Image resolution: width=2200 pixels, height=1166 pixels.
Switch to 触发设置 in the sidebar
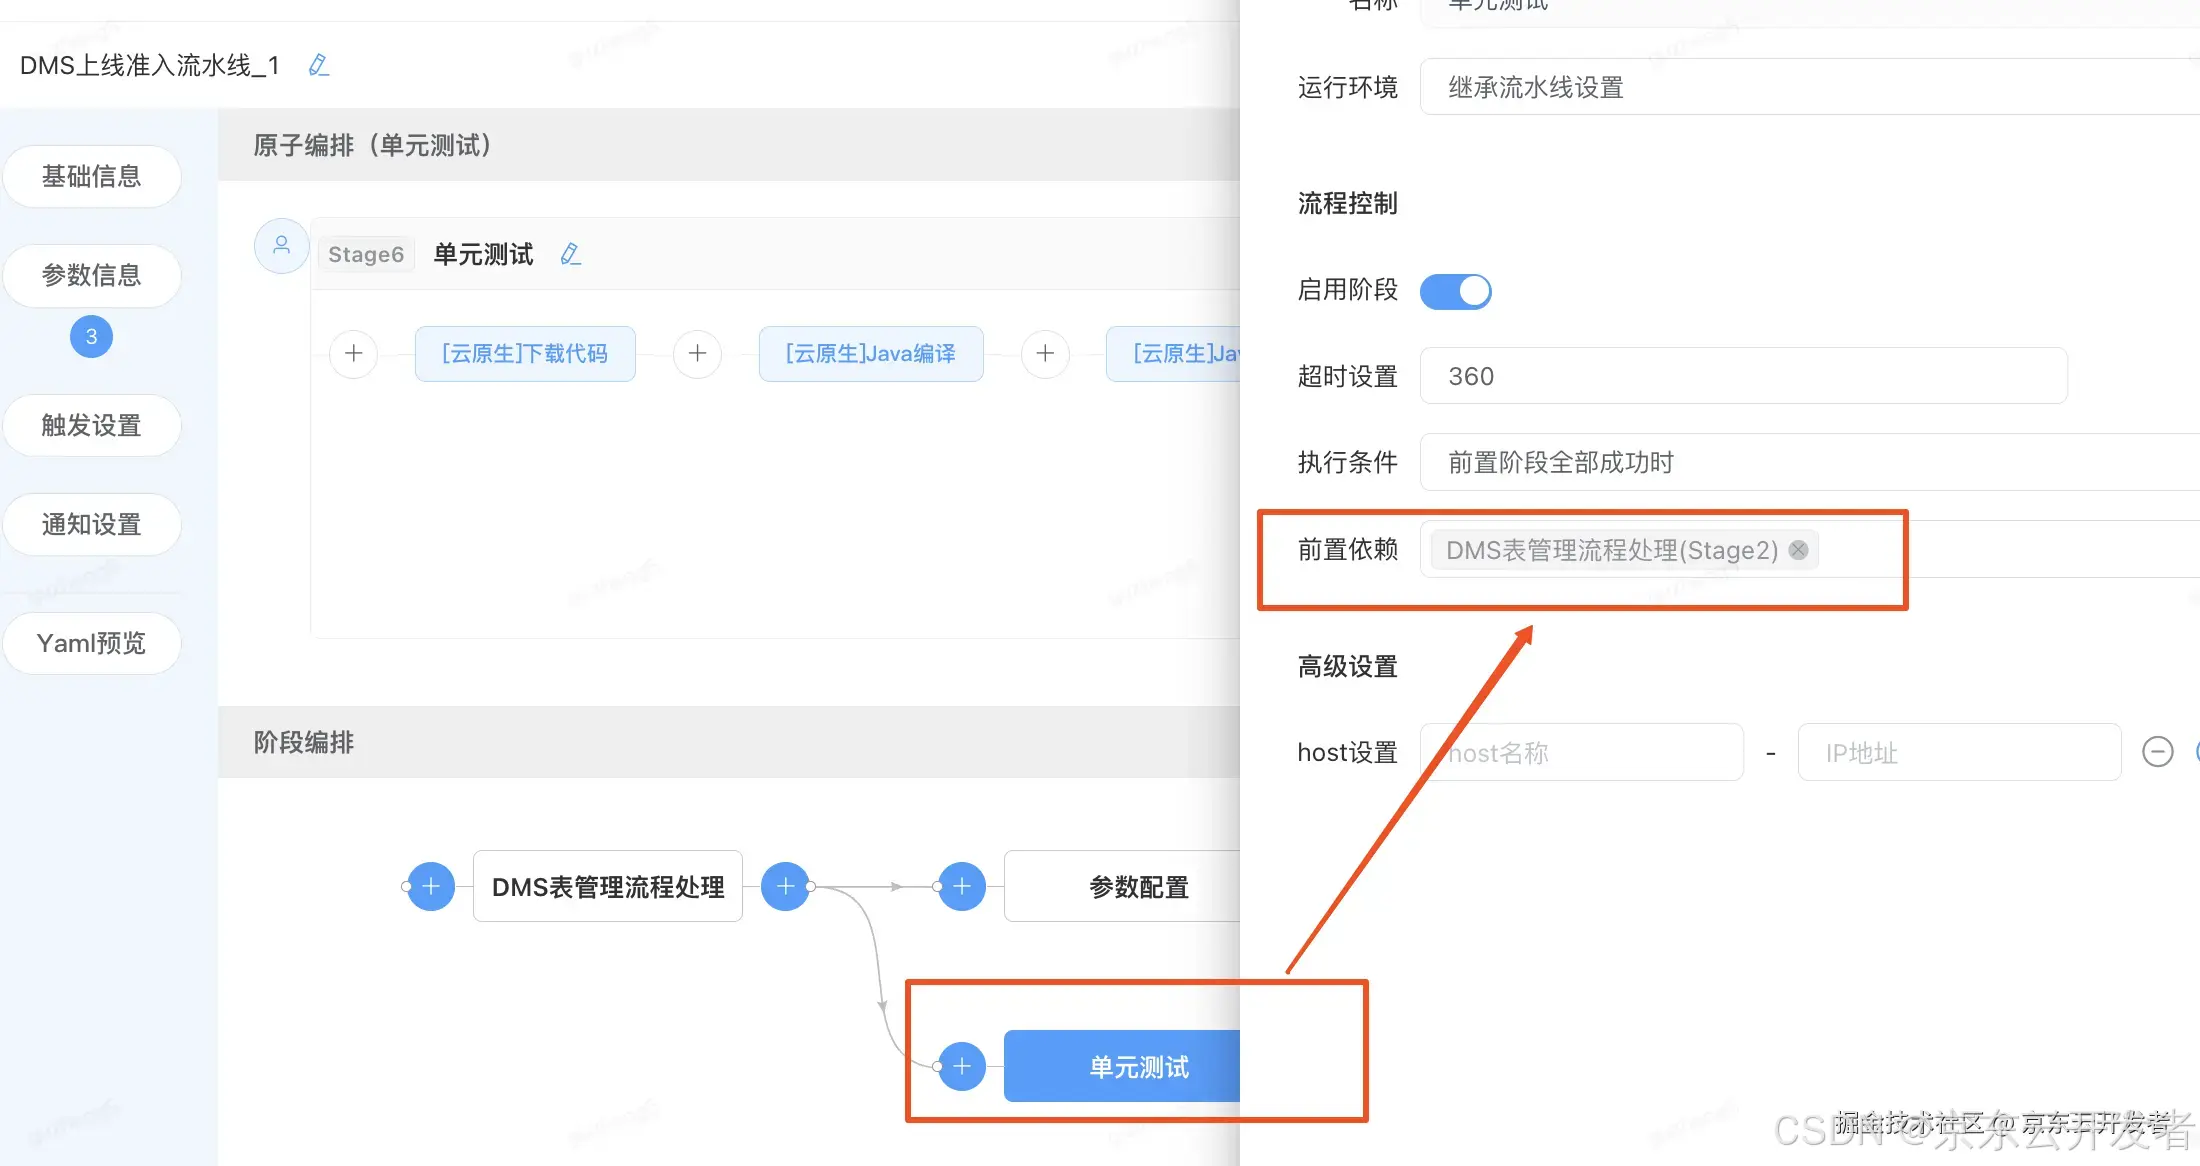point(92,425)
